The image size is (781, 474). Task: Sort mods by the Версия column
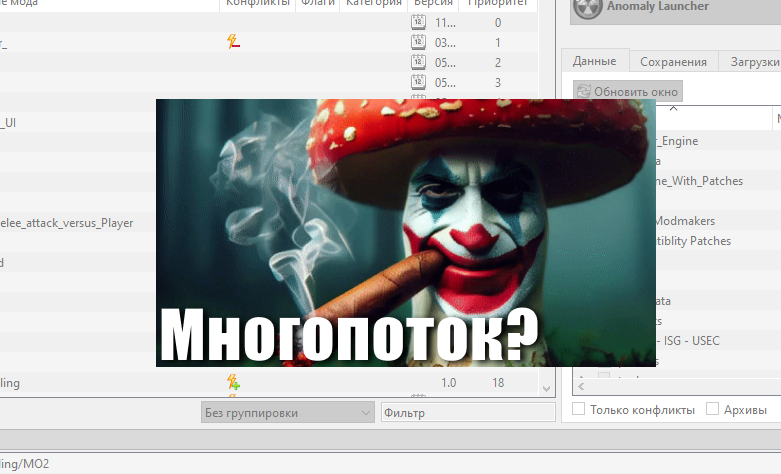click(433, 4)
